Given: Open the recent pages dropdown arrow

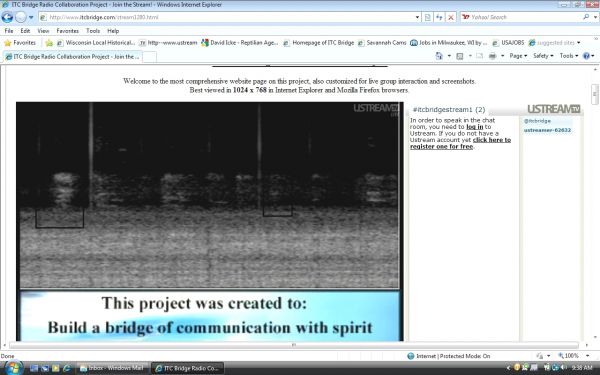Looking at the screenshot, I should (x=31, y=17).
